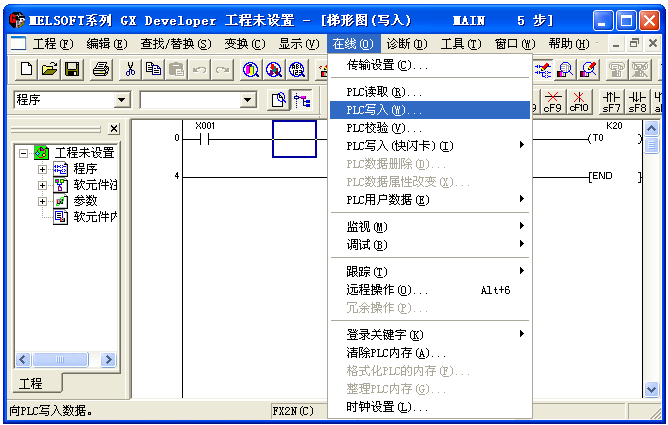Open the 诊断 menu

(405, 43)
